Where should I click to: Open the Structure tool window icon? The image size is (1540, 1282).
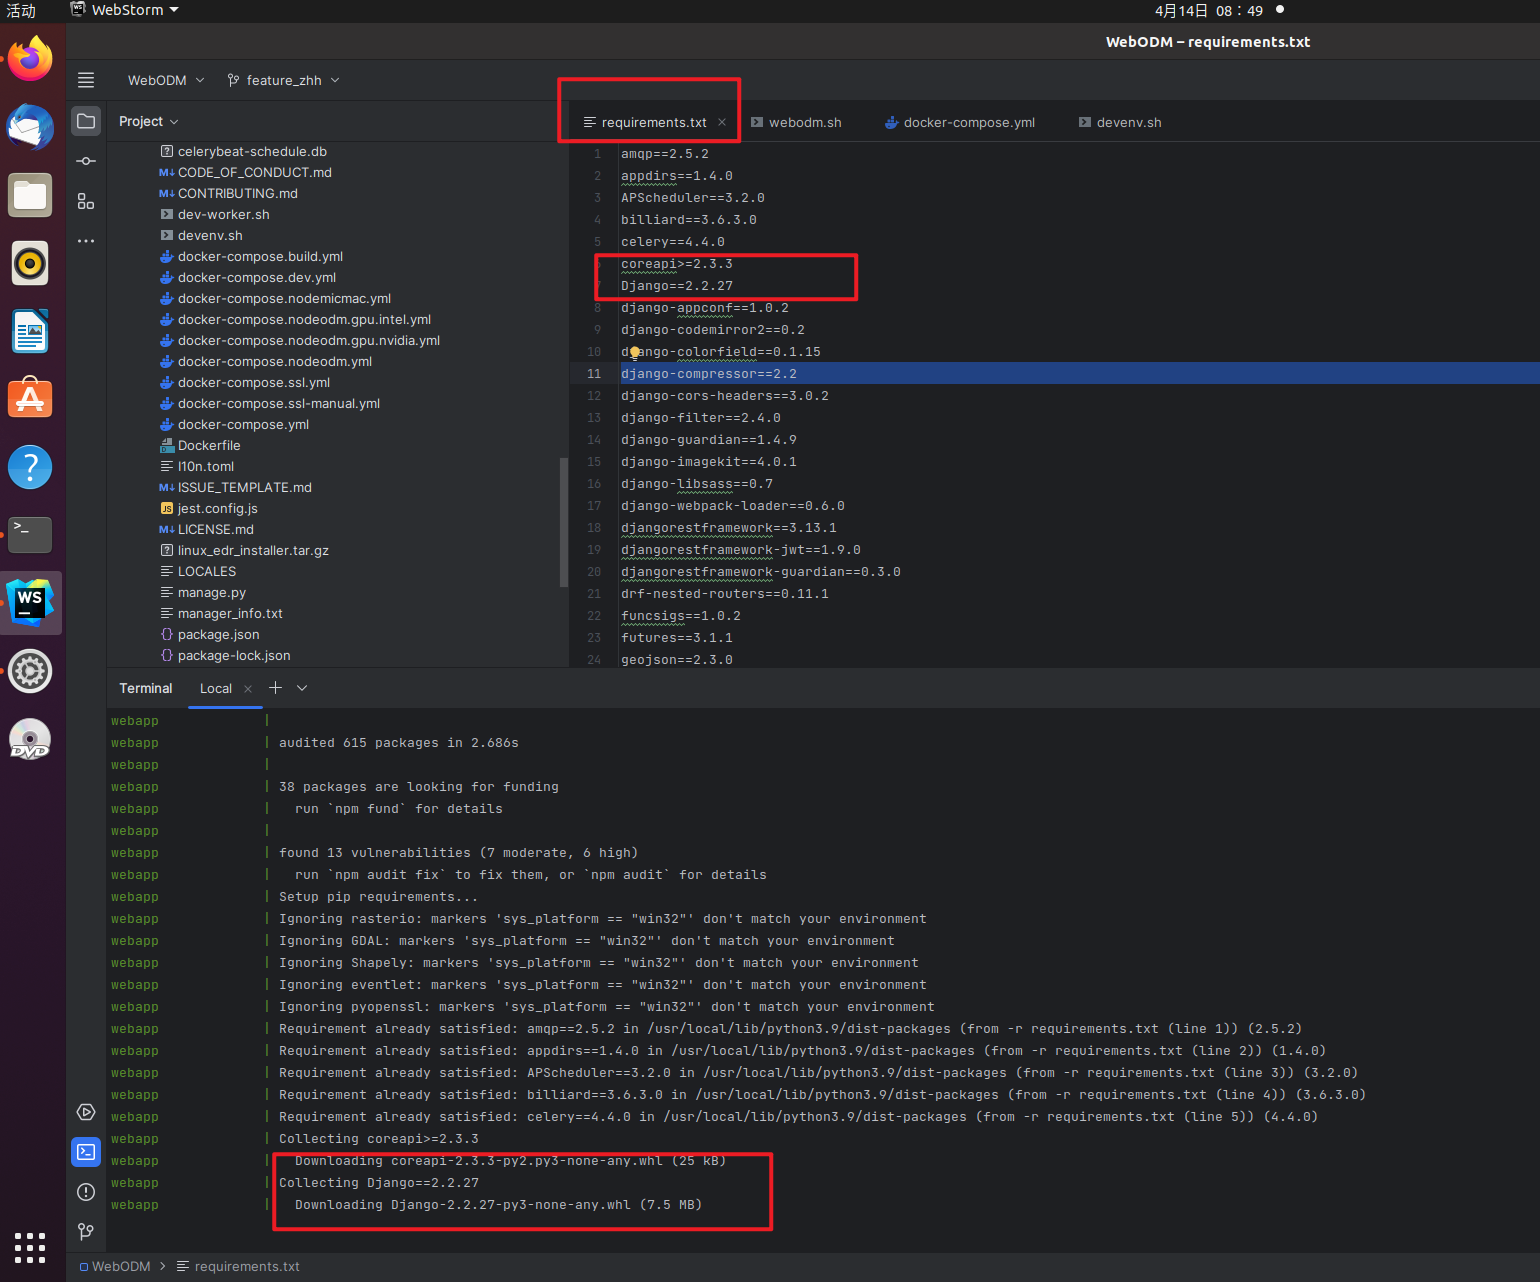click(x=86, y=201)
